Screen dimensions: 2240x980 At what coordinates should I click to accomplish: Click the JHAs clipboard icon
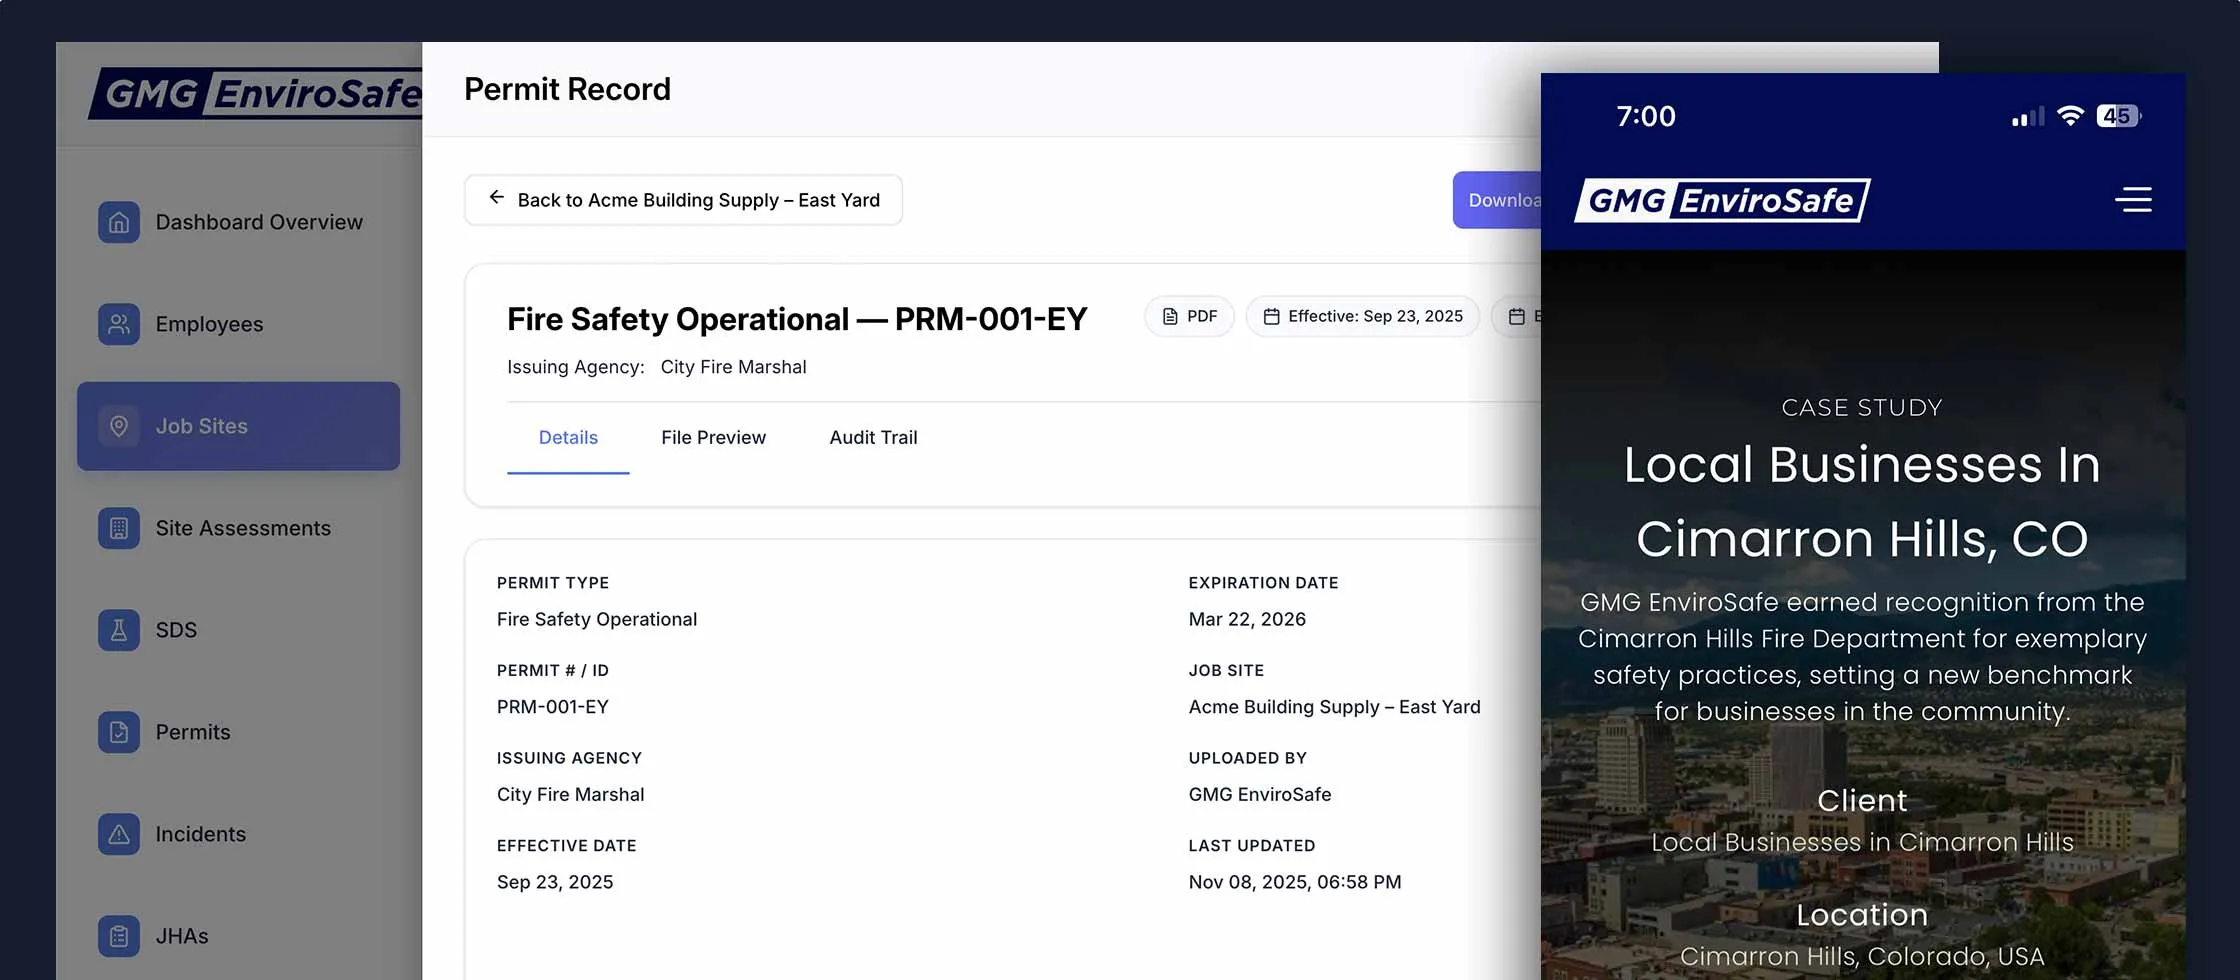119,936
